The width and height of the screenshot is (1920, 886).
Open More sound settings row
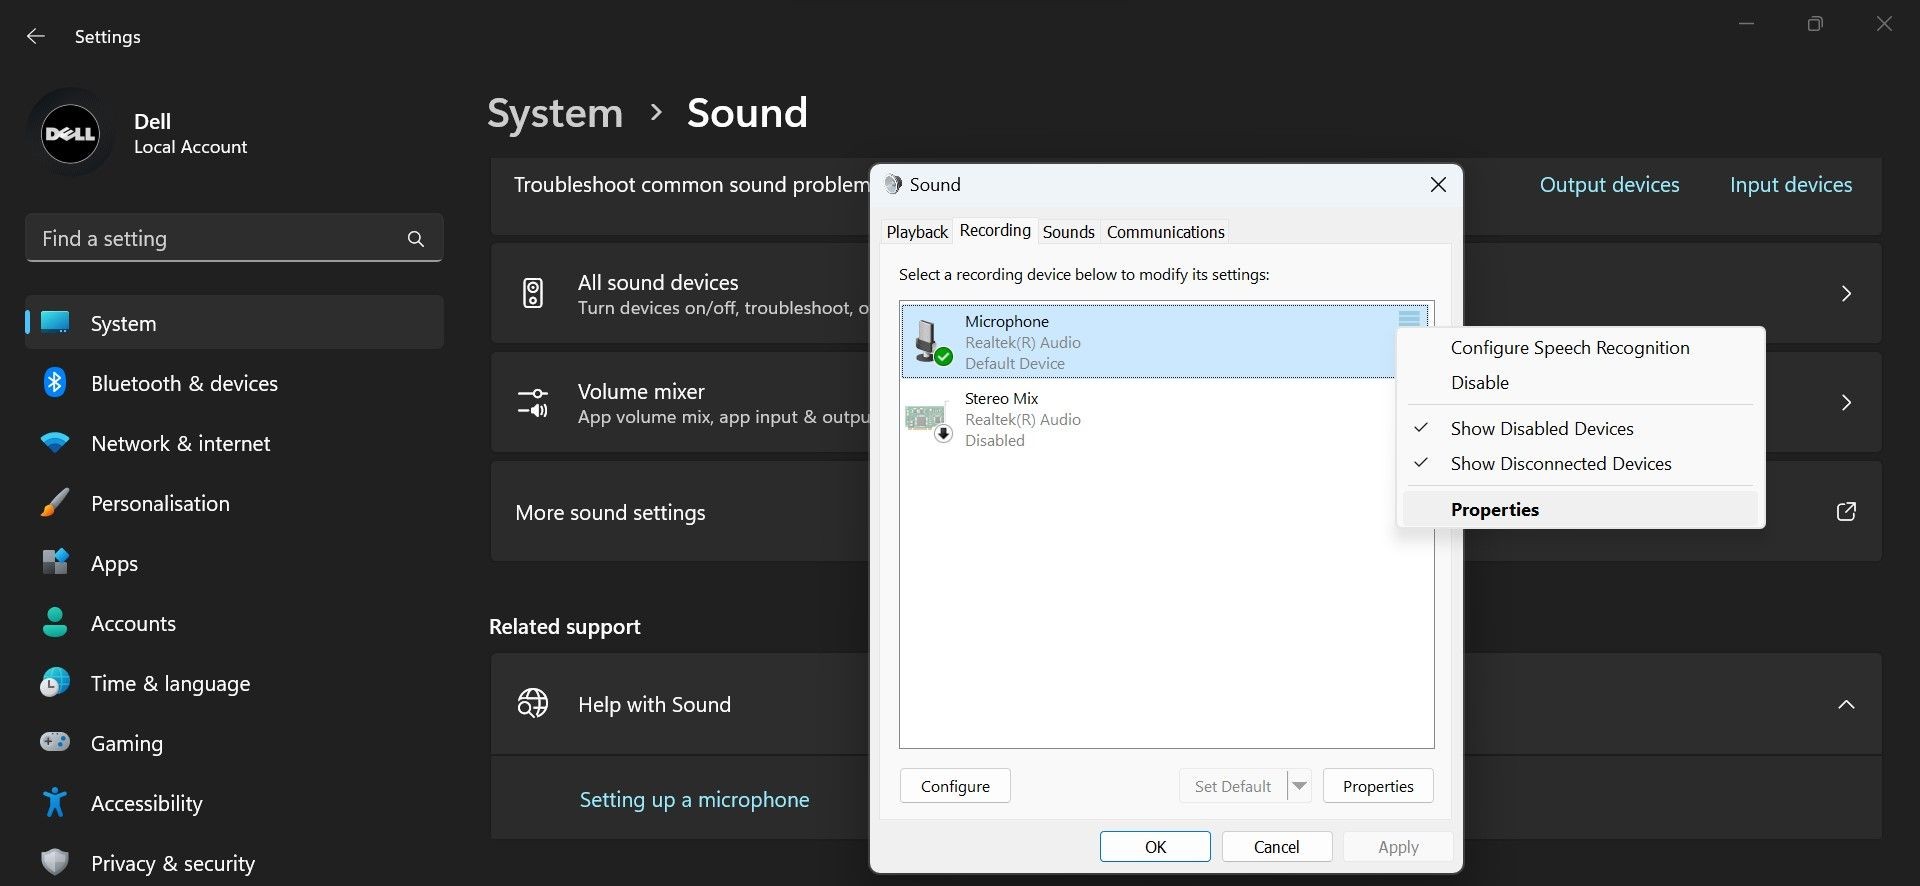(1186, 511)
